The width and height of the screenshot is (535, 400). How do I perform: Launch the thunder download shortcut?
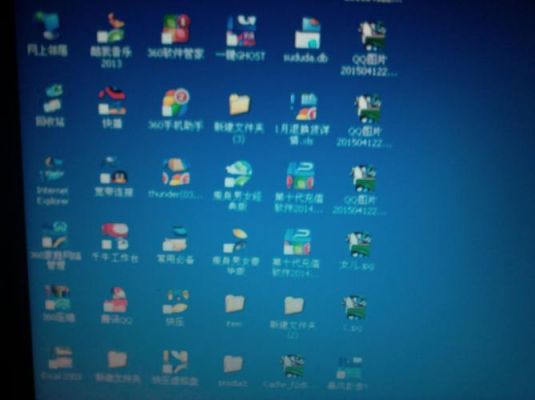[175, 178]
